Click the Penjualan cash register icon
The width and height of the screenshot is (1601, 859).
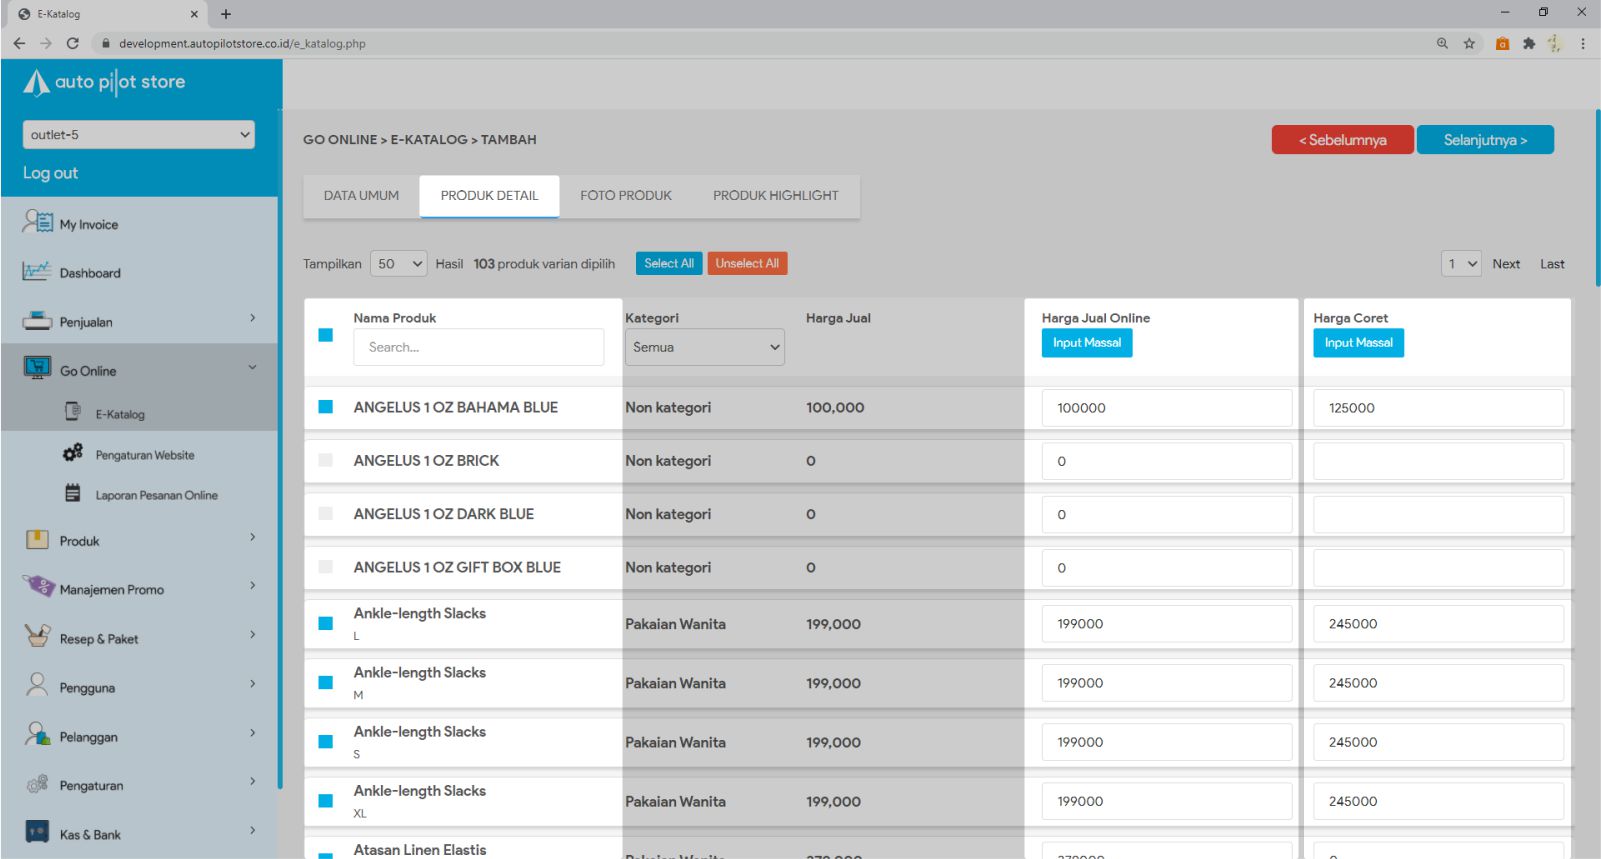click(37, 321)
